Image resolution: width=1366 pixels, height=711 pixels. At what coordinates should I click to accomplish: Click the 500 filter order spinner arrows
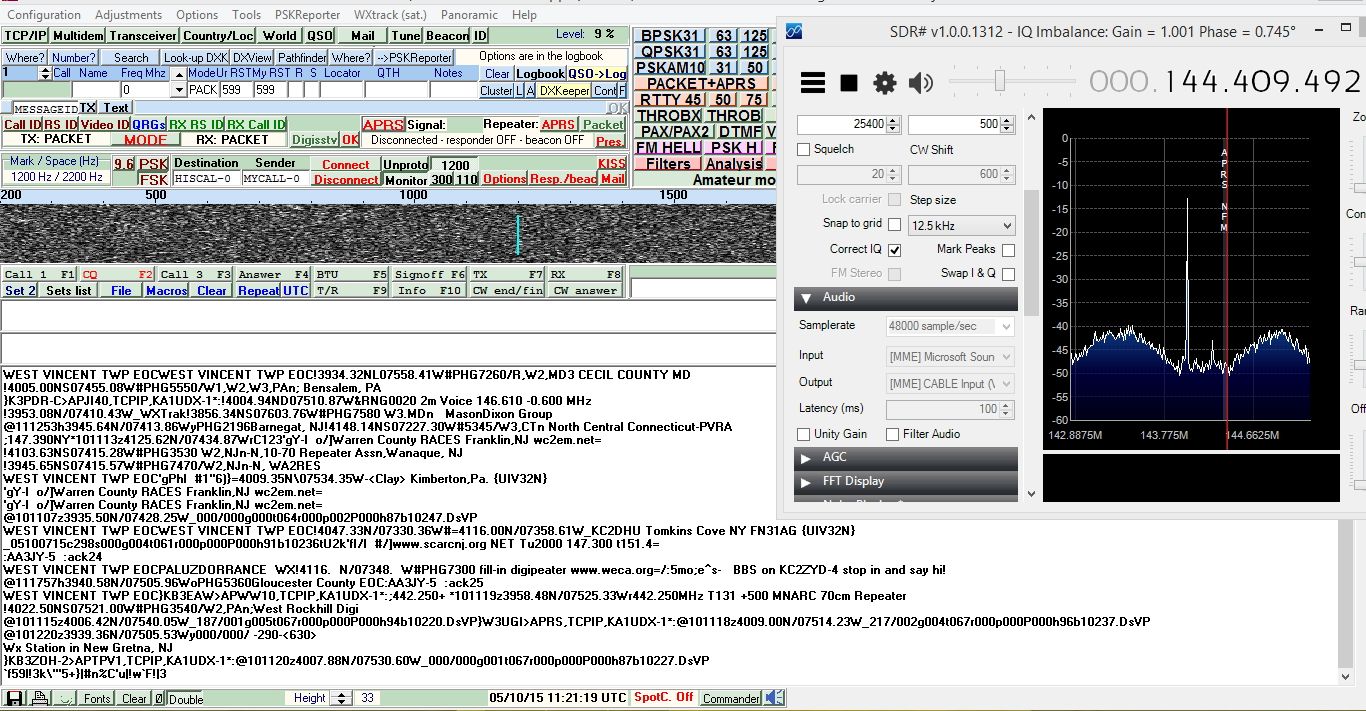1008,124
